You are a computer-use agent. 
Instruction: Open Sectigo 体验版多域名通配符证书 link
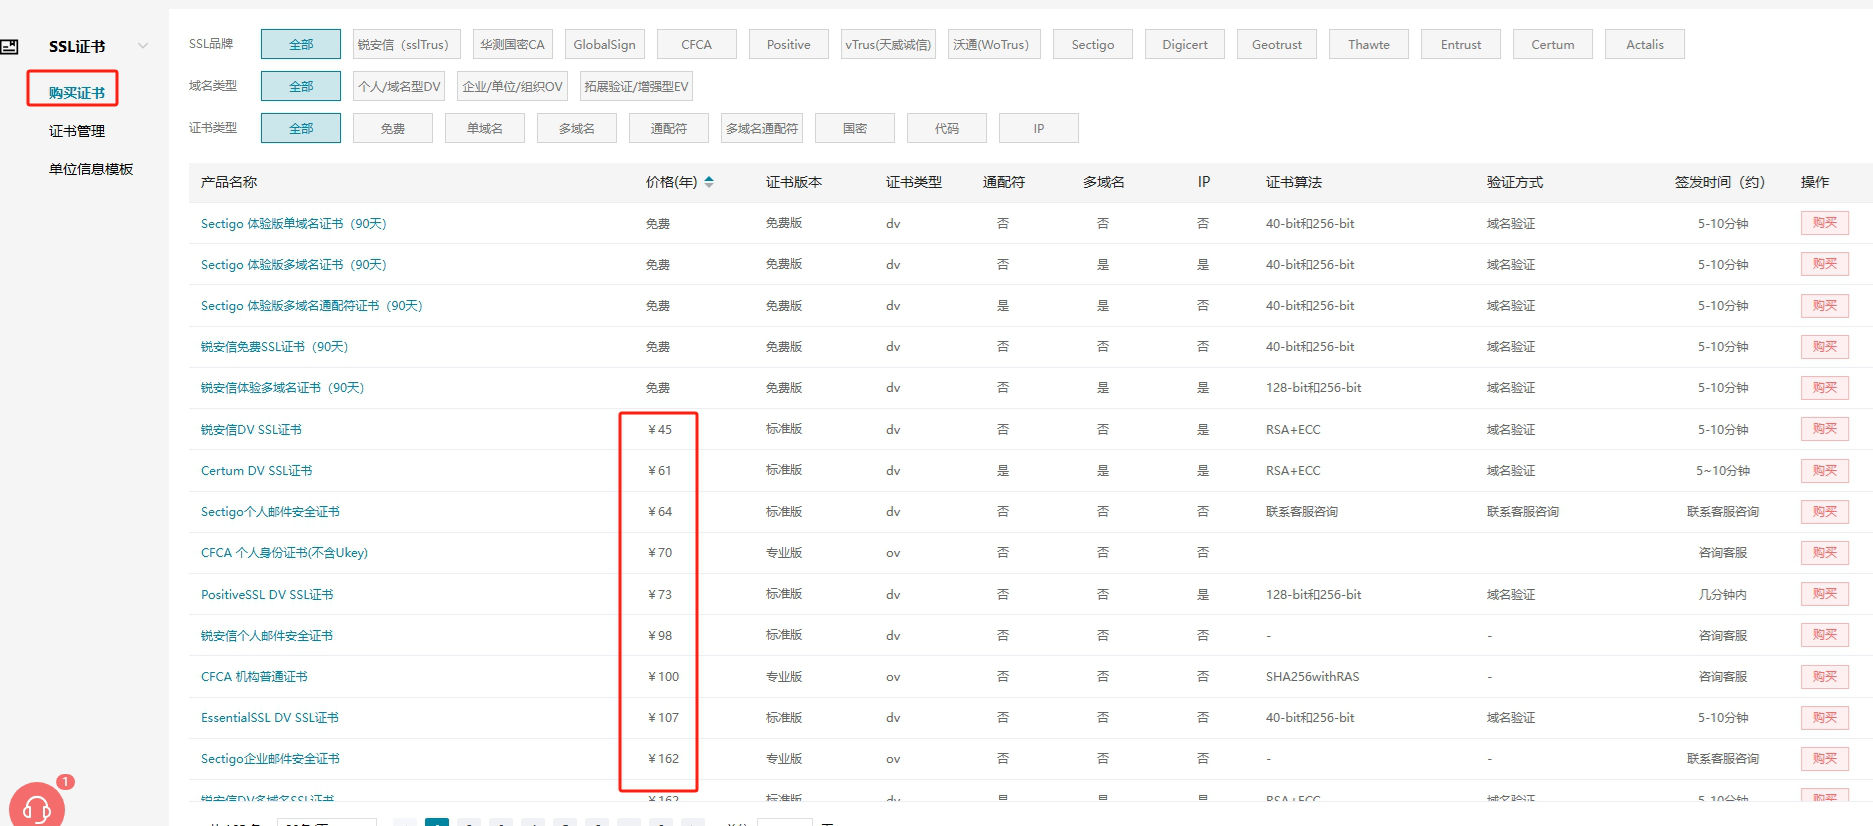311,306
